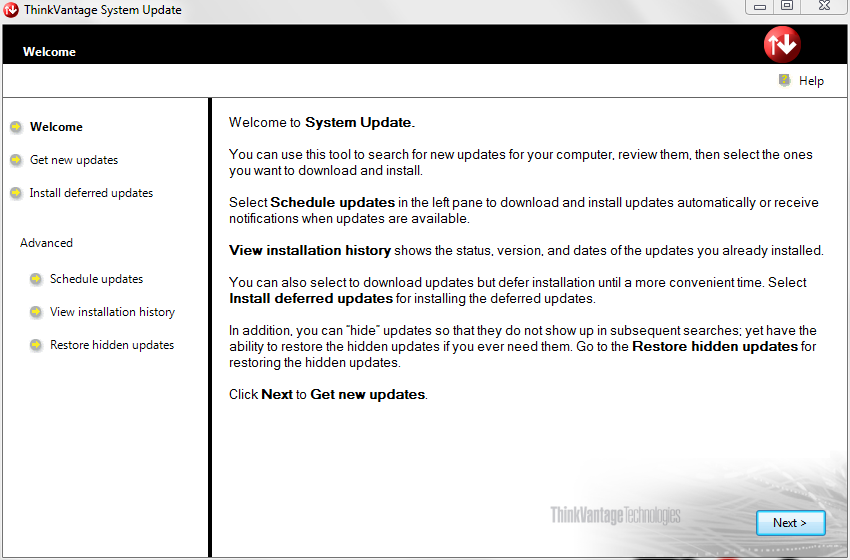Click the arrow icon beside Get new updates
The width and height of the screenshot is (850, 560).
point(16,160)
